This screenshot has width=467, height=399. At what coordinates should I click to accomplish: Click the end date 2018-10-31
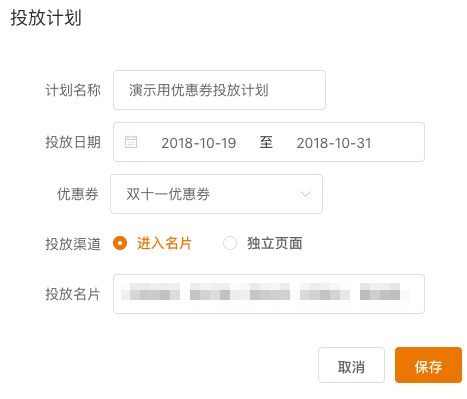tap(334, 143)
